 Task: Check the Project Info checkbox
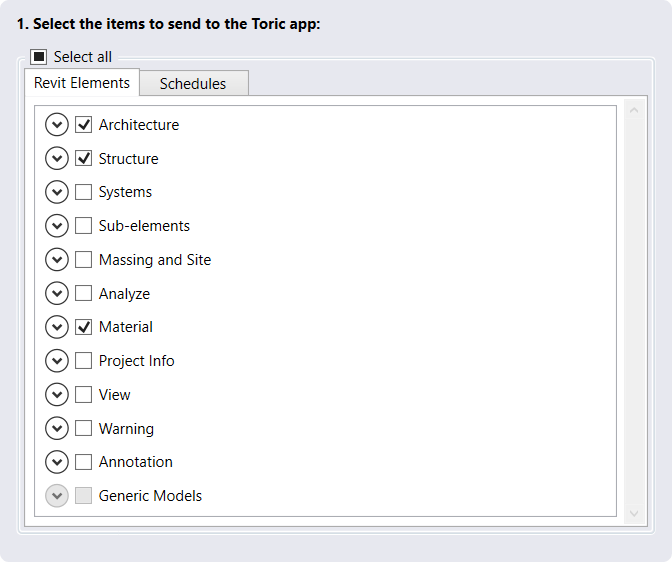pos(84,361)
